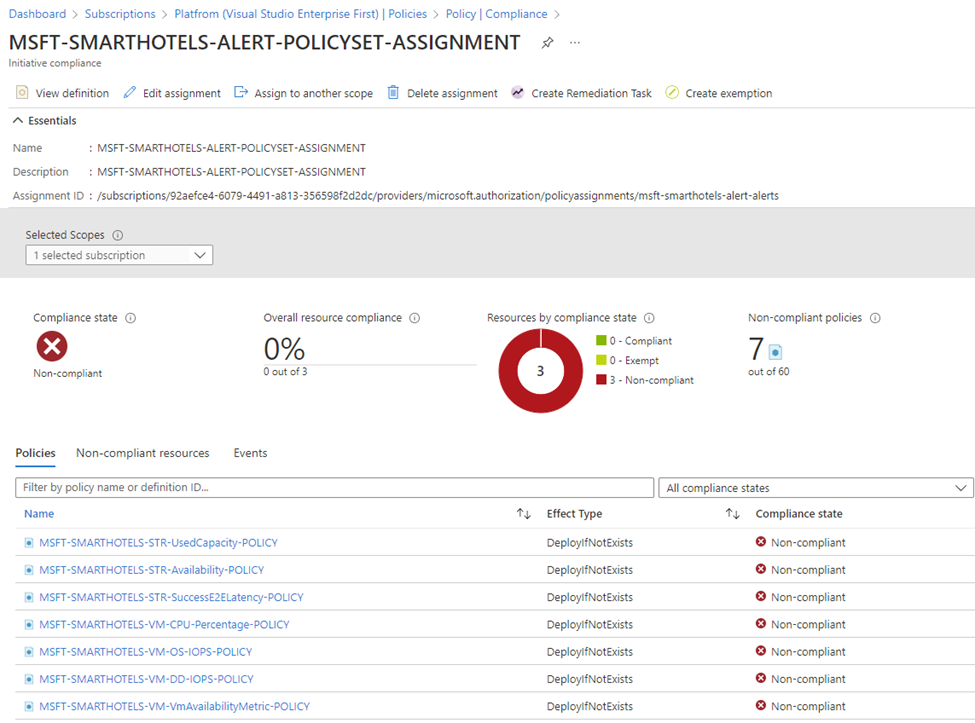This screenshot has height=723, width=975.
Task: Click the policy icon beside the 7 count
Action: pyautogui.click(x=775, y=352)
